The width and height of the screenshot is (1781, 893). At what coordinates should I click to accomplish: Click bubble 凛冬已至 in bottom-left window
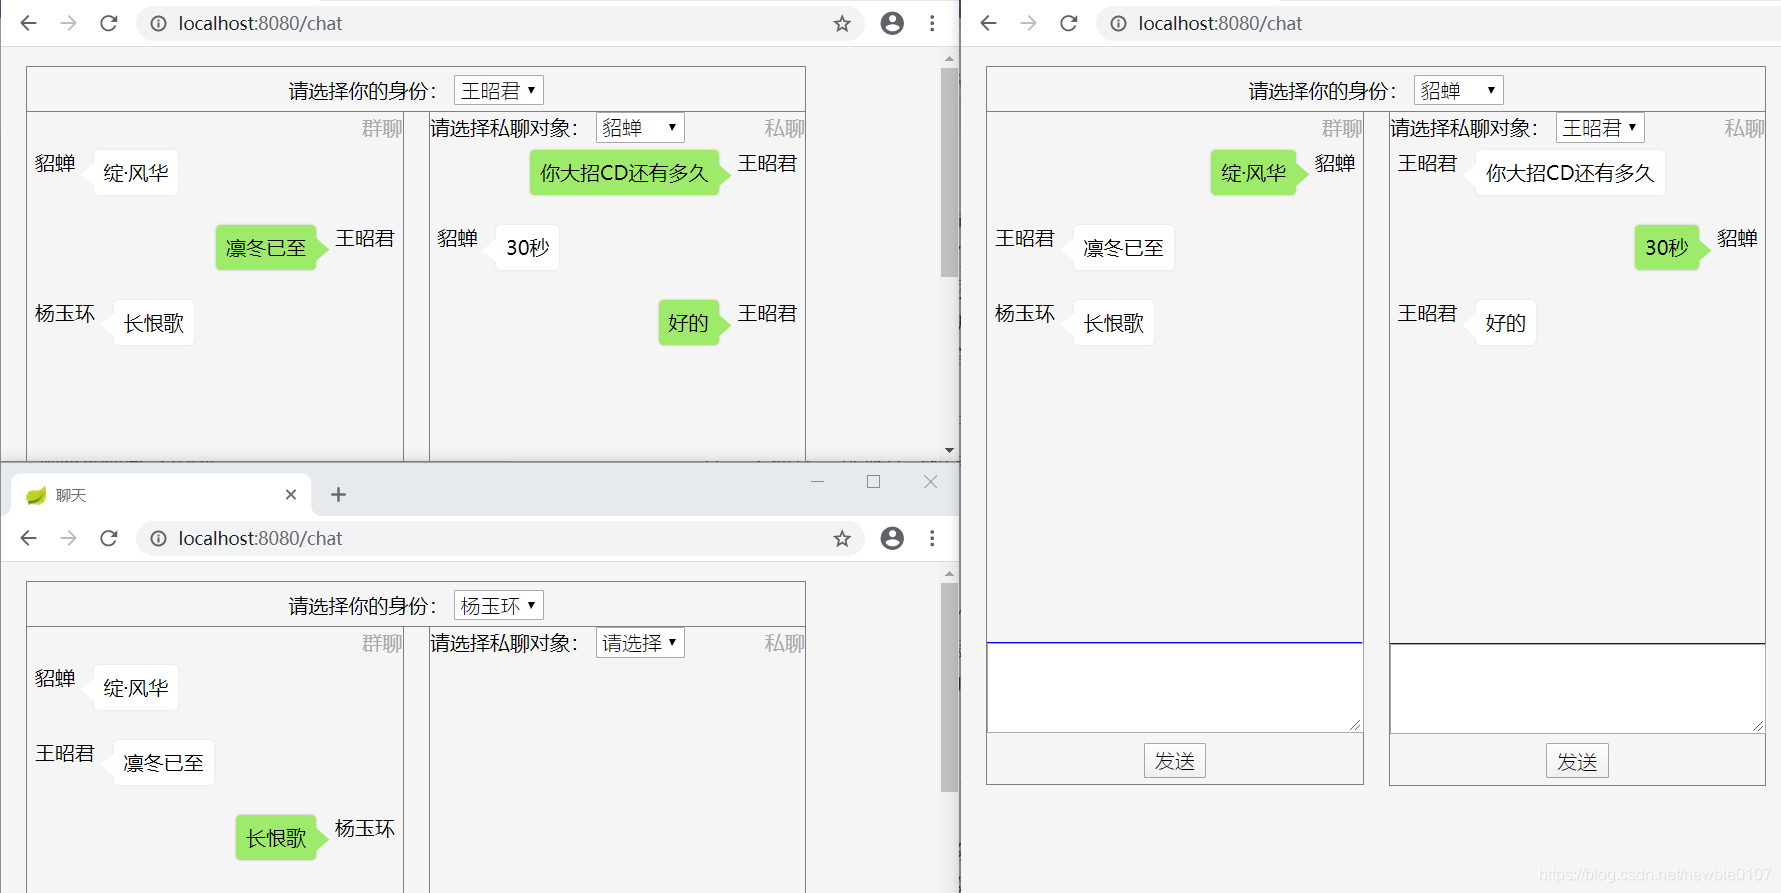[164, 763]
